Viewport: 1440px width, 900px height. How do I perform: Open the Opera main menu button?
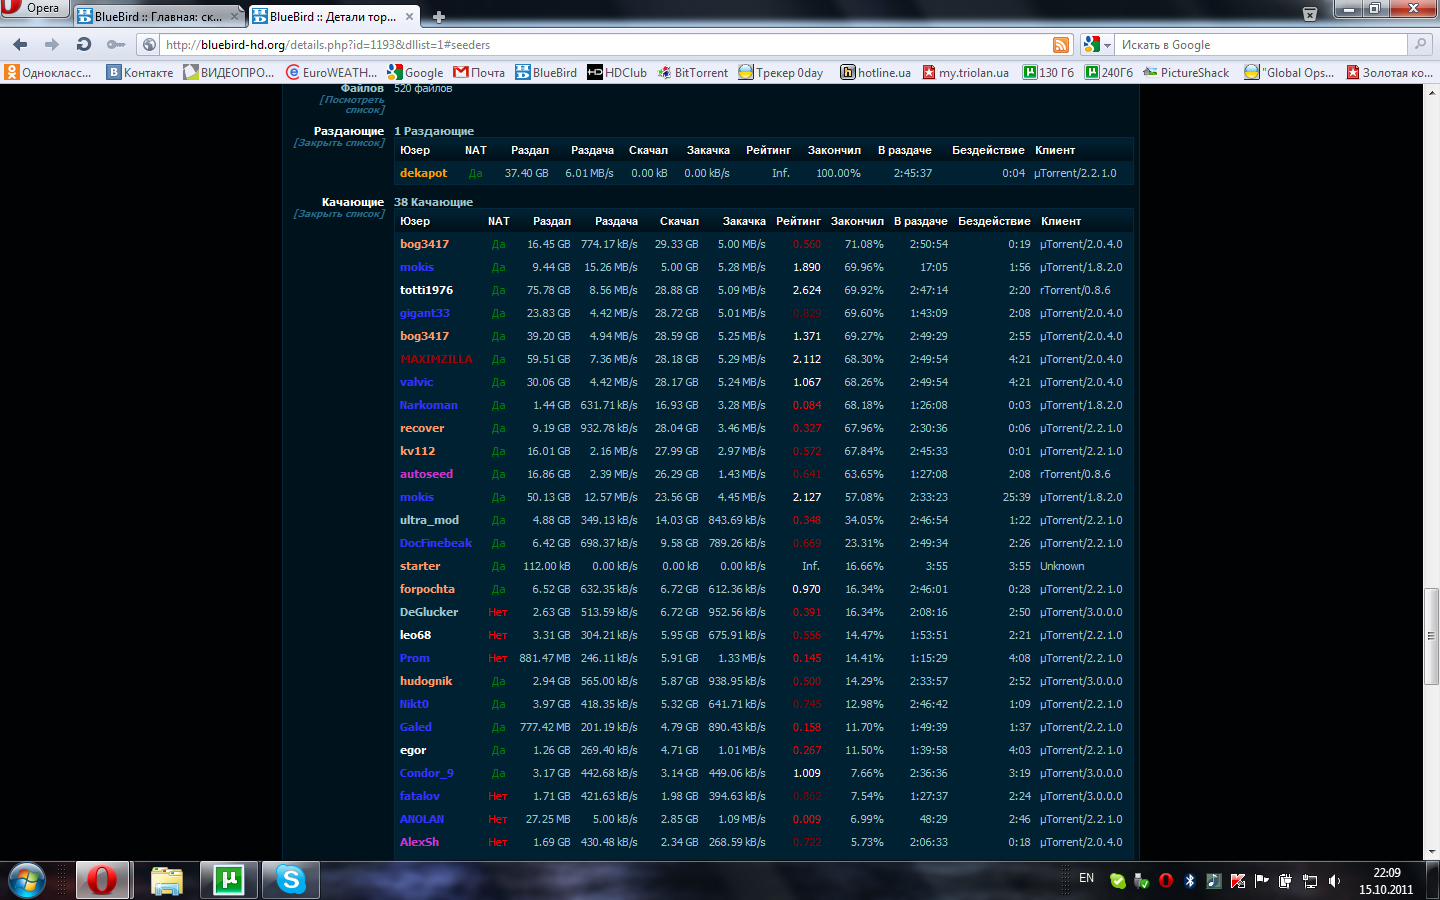34,8
